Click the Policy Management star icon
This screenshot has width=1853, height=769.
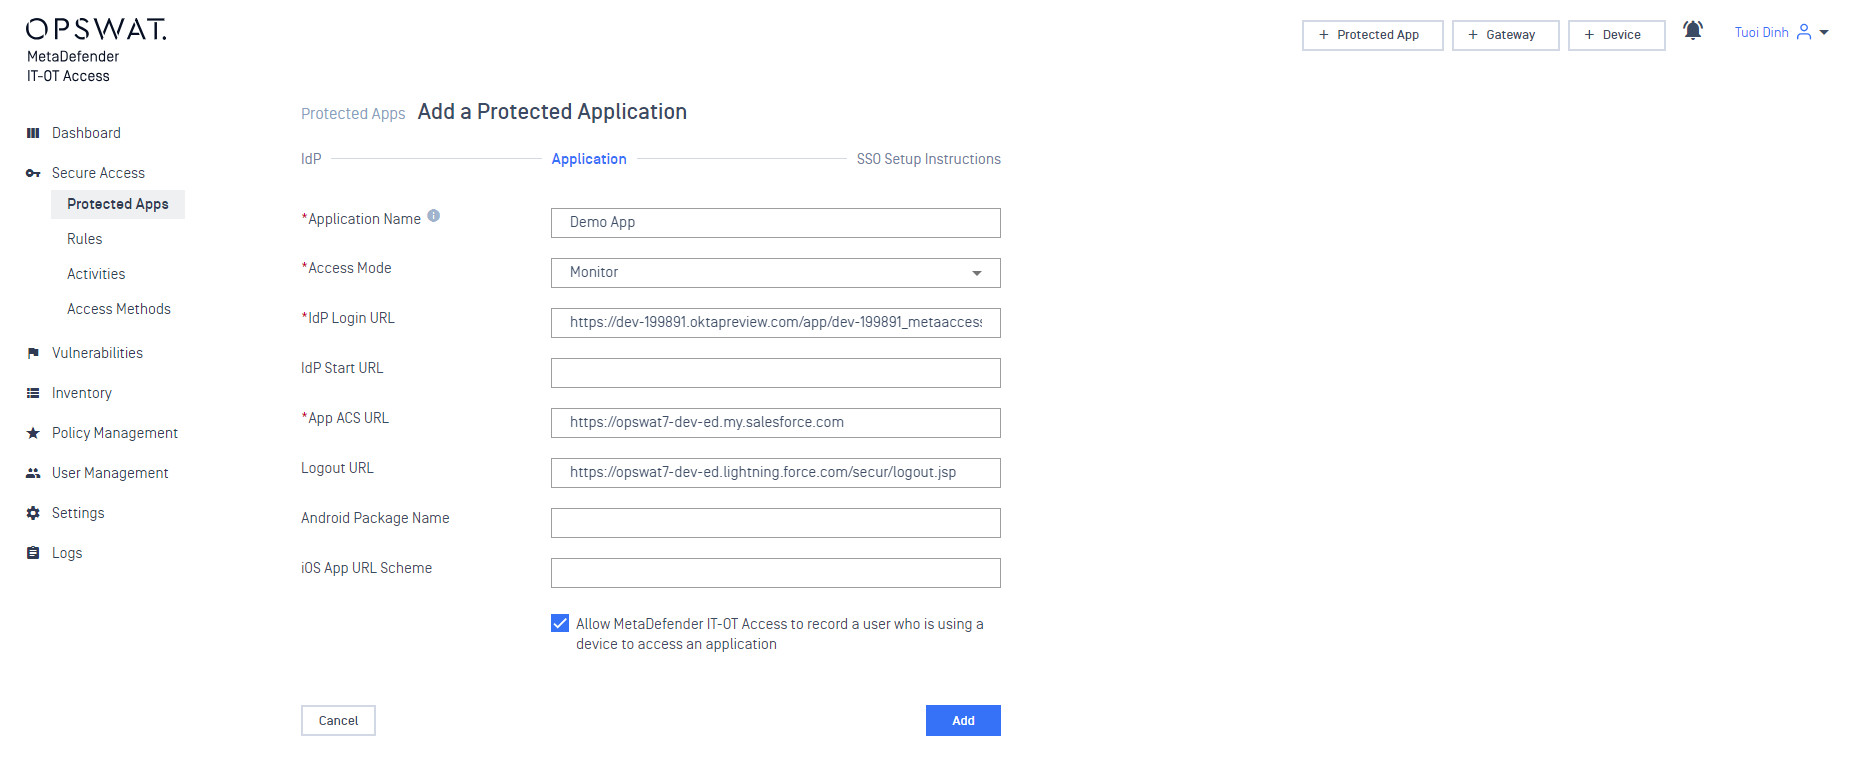[x=33, y=433]
